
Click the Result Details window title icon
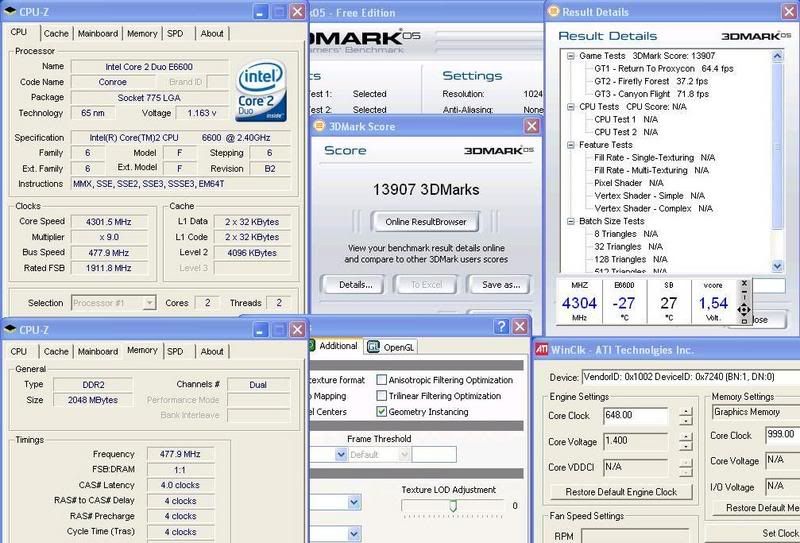pyautogui.click(x=553, y=11)
